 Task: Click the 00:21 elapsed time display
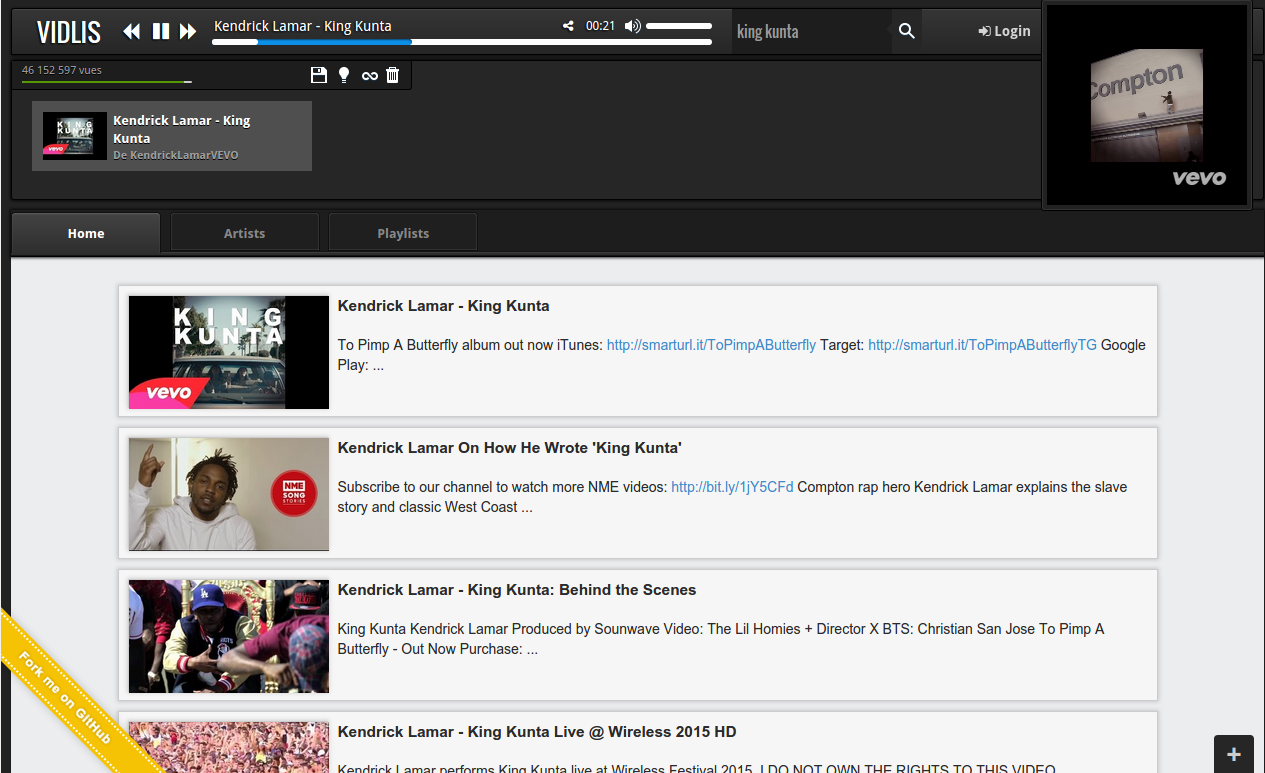click(600, 26)
